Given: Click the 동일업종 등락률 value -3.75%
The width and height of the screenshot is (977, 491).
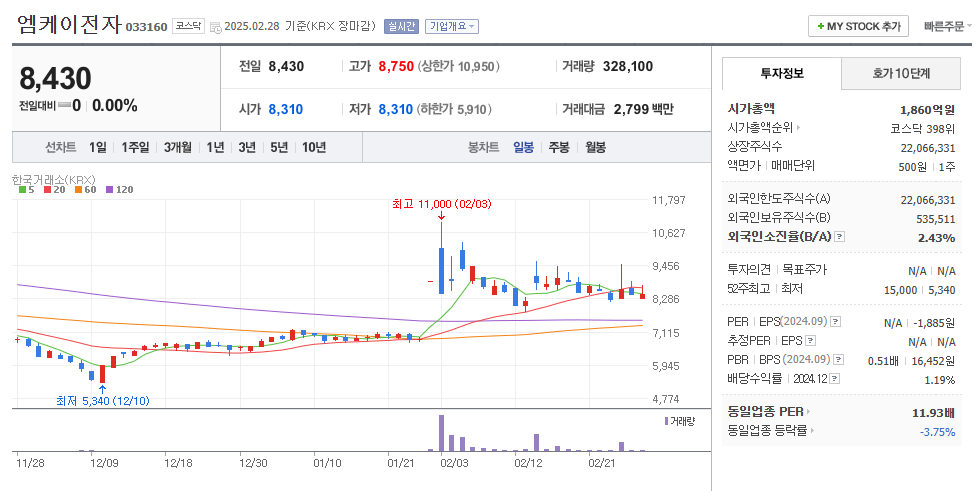Looking at the screenshot, I should tap(937, 432).
